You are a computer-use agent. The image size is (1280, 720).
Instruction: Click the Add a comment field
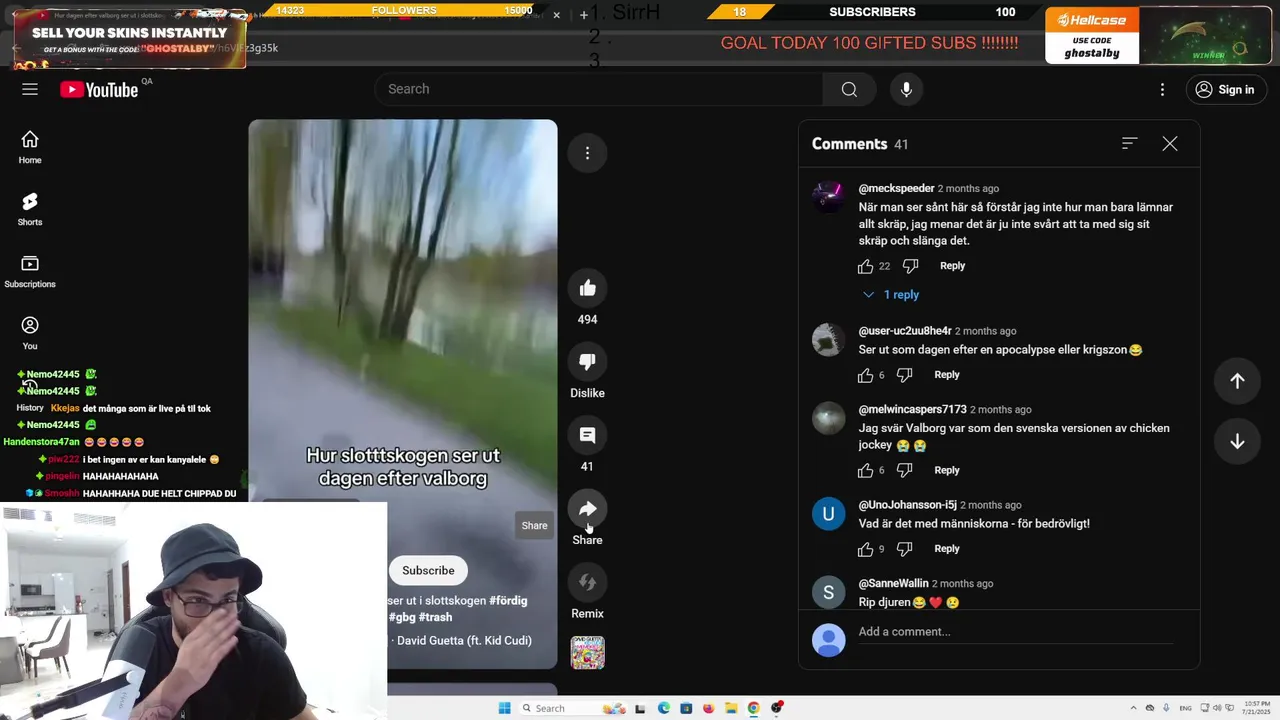(x=1015, y=632)
